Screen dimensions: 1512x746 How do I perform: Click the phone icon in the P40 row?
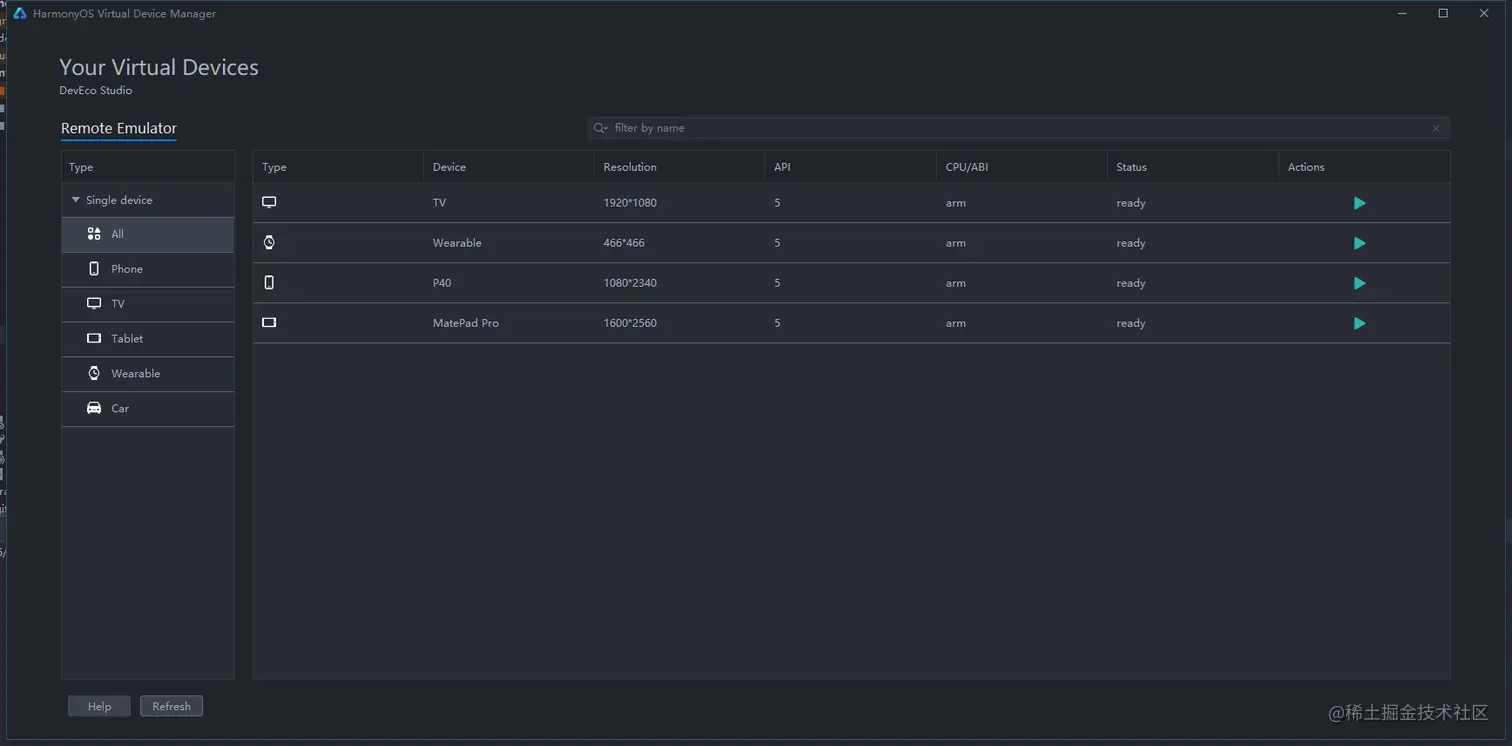click(x=269, y=283)
